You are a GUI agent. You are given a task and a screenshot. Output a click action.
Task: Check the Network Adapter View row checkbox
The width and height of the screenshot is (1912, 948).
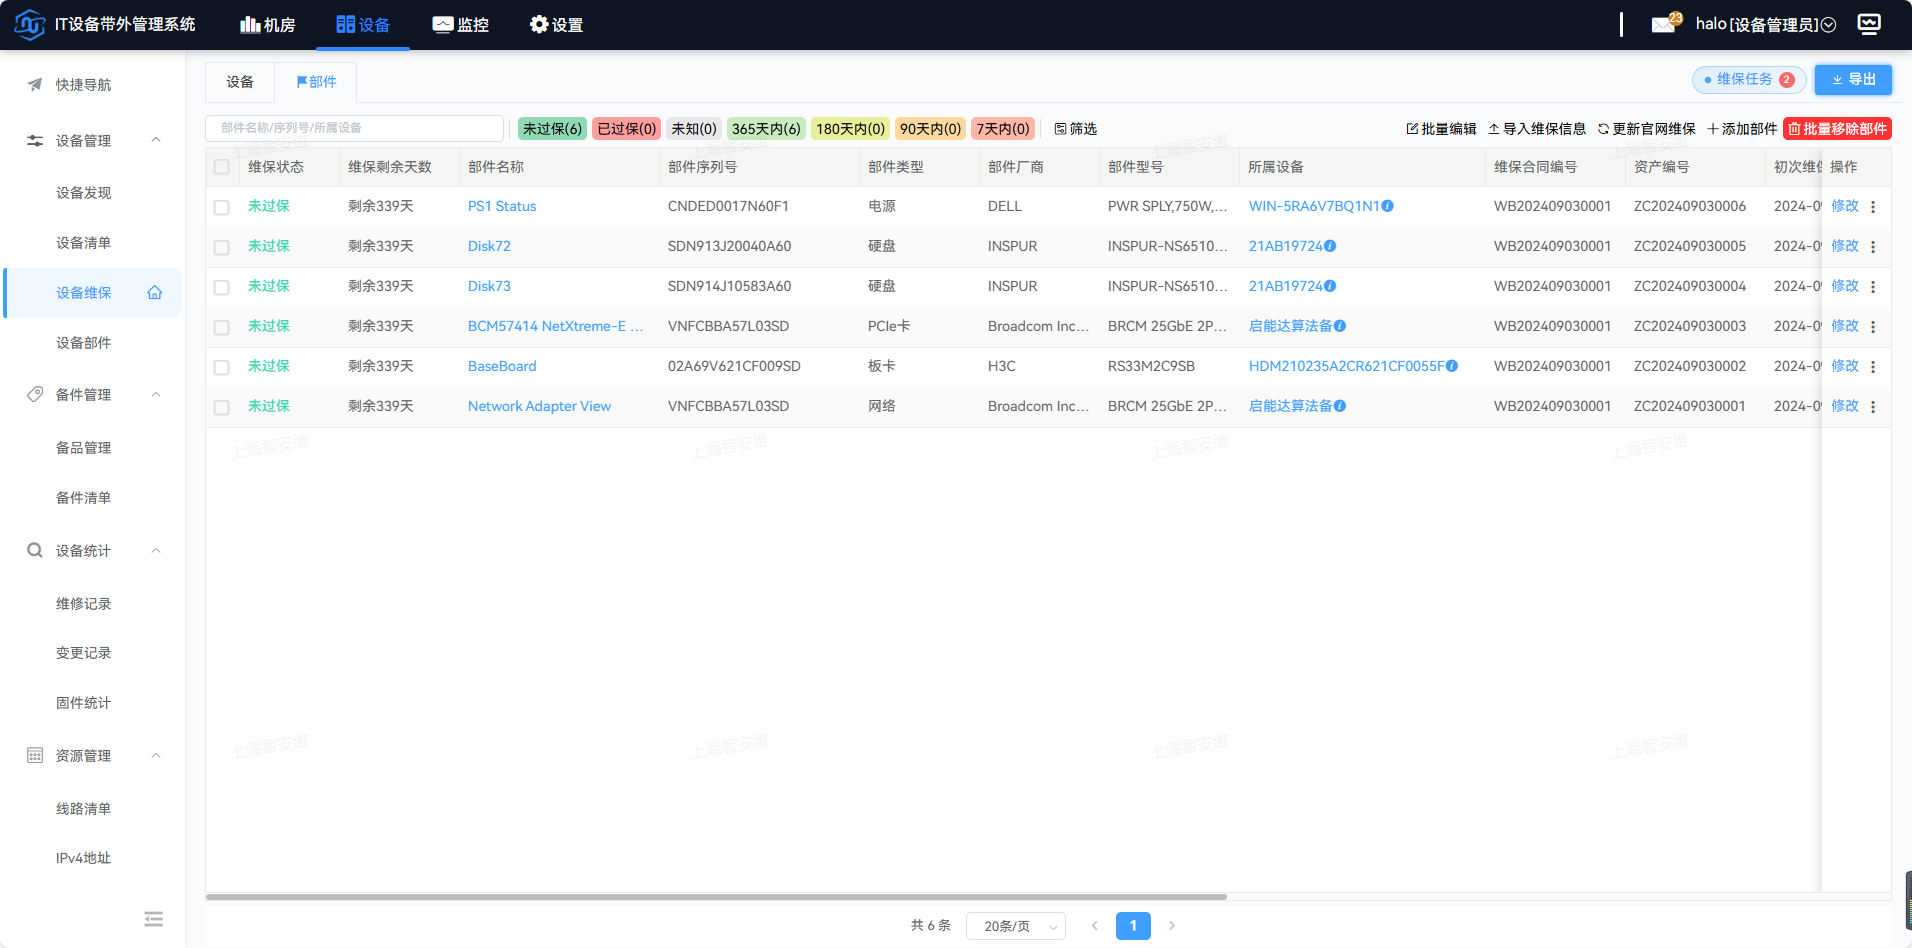click(x=222, y=407)
